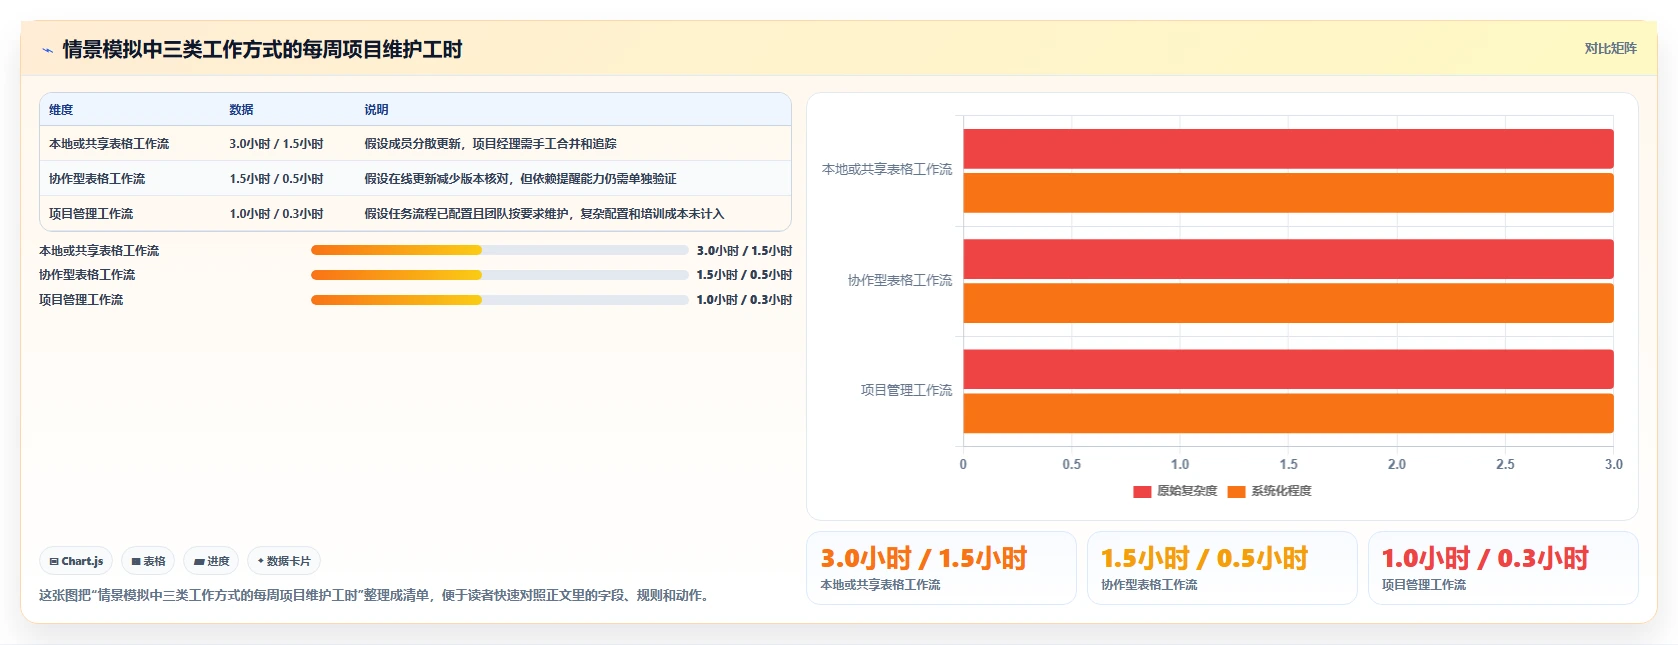Click the orange bar for 协作型表格工作流

[1288, 303]
